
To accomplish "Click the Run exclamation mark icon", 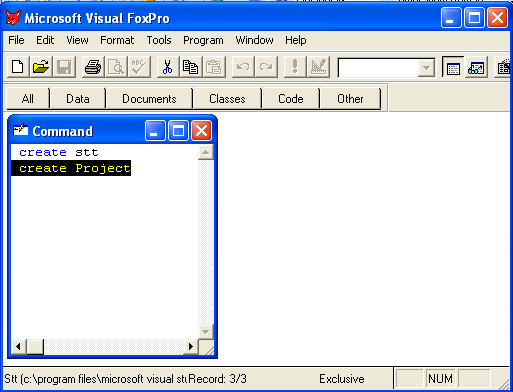I will pyautogui.click(x=295, y=67).
